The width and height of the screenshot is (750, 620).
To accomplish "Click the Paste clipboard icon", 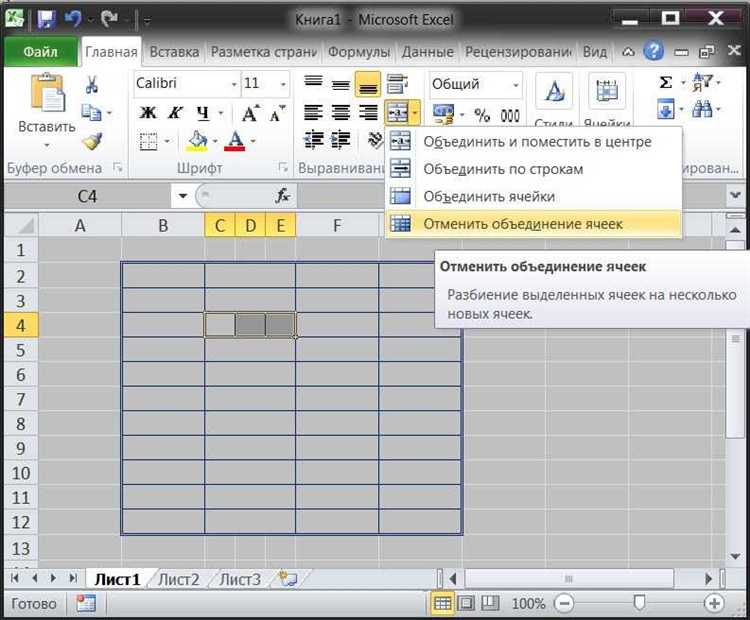I will click(47, 93).
